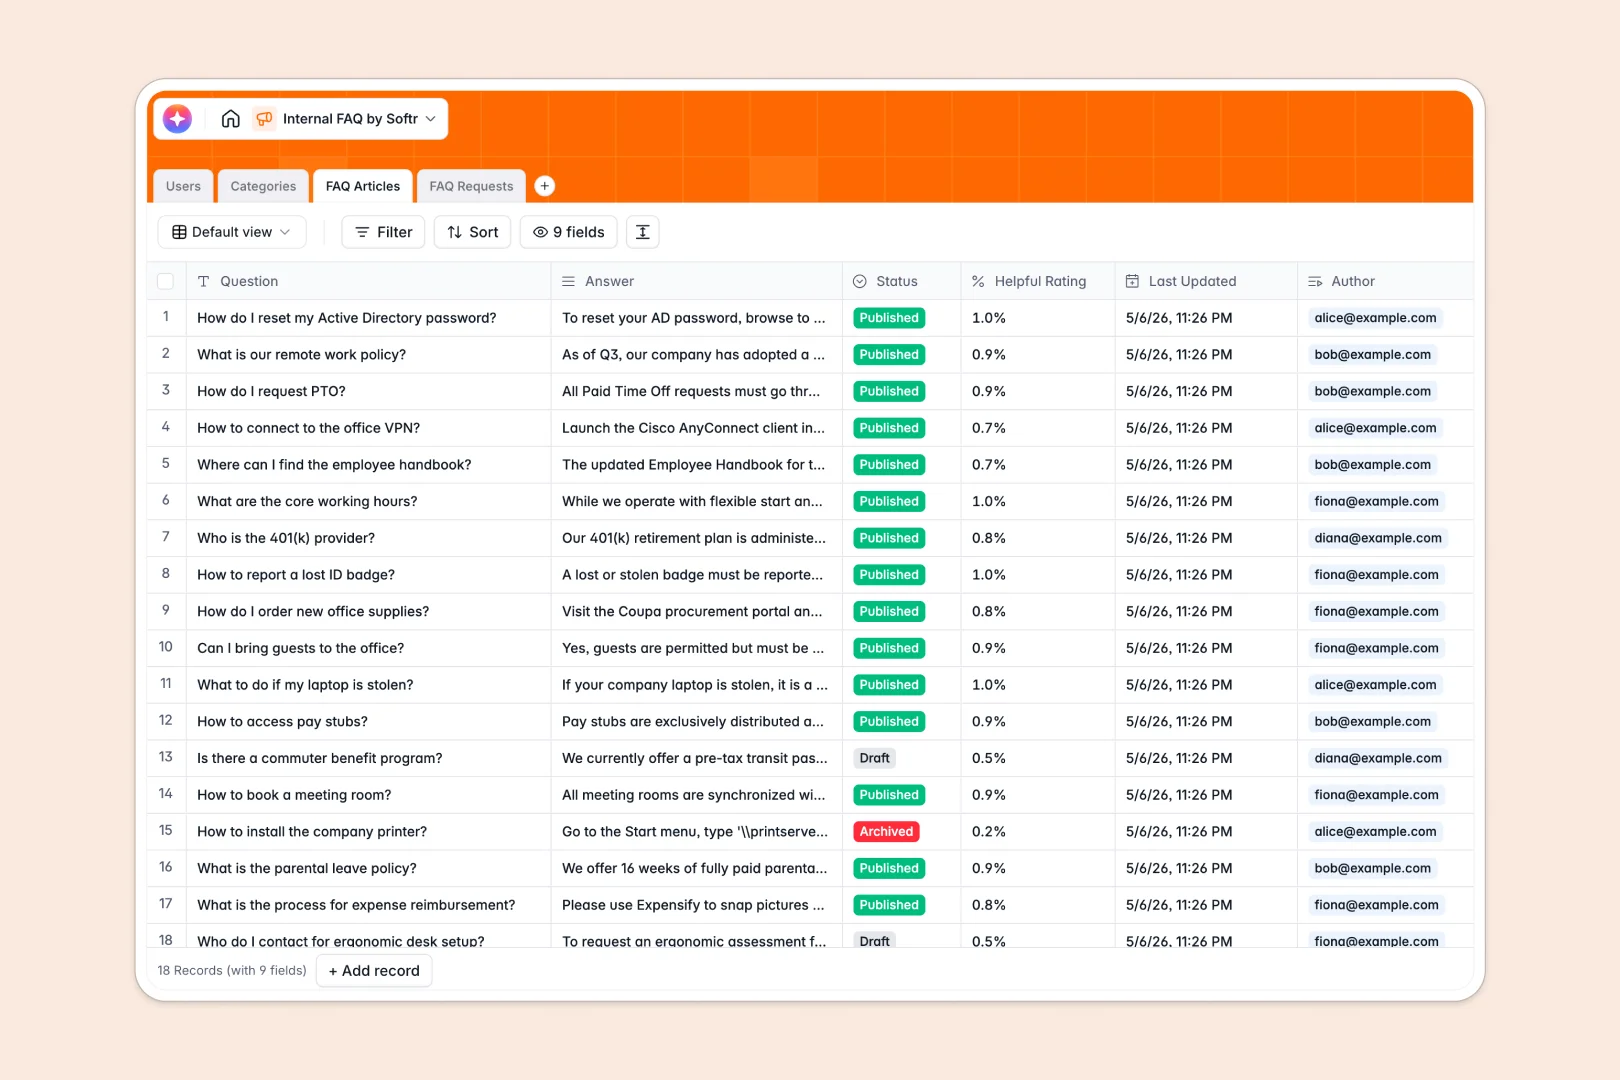This screenshot has height=1080, width=1620.
Task: Click alice@example.com in the VPN row
Action: point(1375,428)
